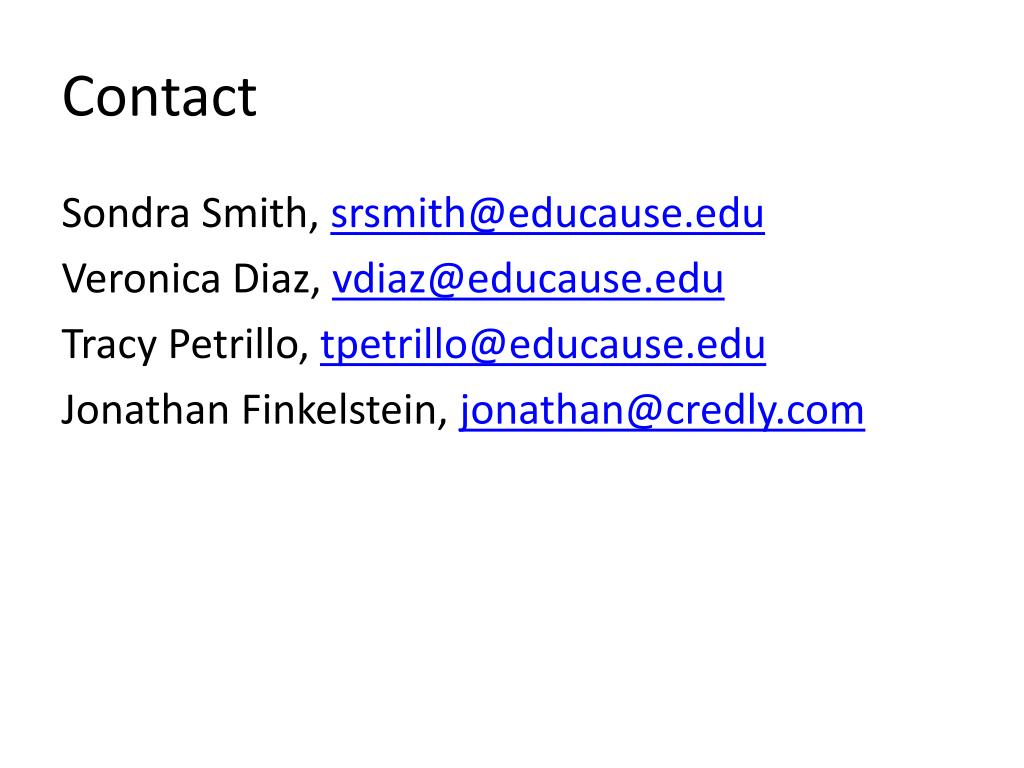Click the Contact slide heading
Image resolution: width=1024 pixels, height=768 pixels.
(159, 97)
